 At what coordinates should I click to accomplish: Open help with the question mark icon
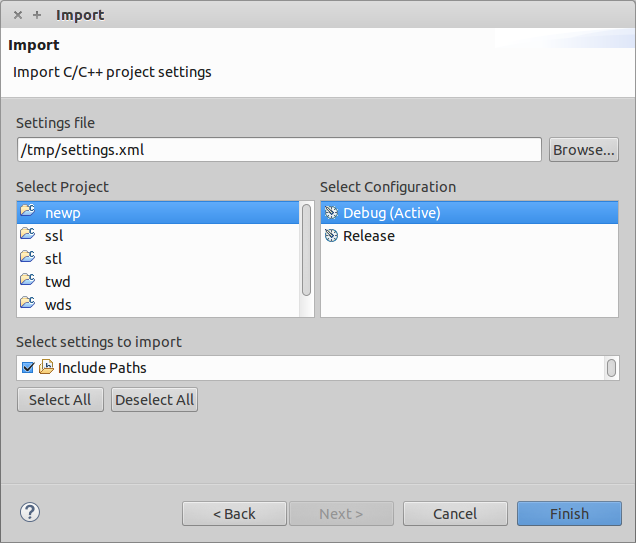[x=29, y=512]
